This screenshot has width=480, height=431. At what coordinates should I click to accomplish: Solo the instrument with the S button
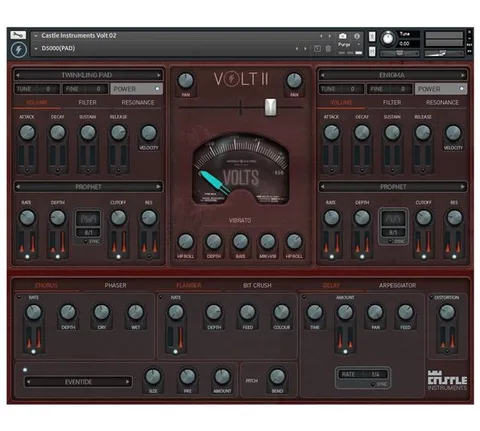(372, 36)
